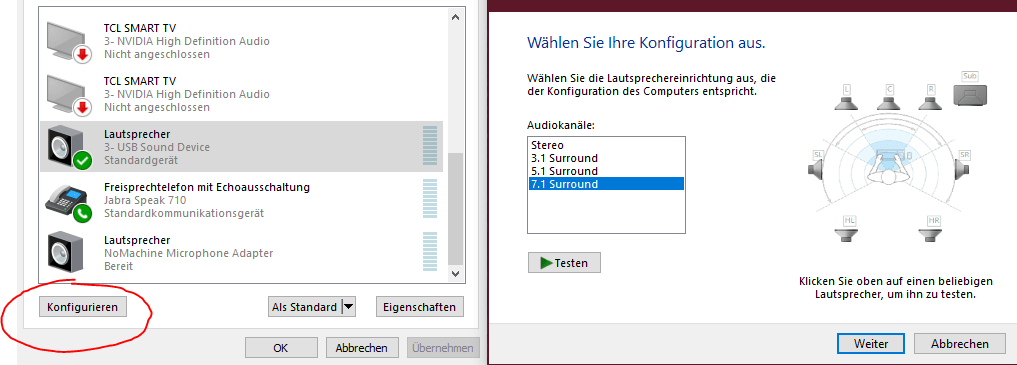Click level meter of Jabra Speak 710
Viewport: 1017px width, 365px height.
click(x=429, y=200)
